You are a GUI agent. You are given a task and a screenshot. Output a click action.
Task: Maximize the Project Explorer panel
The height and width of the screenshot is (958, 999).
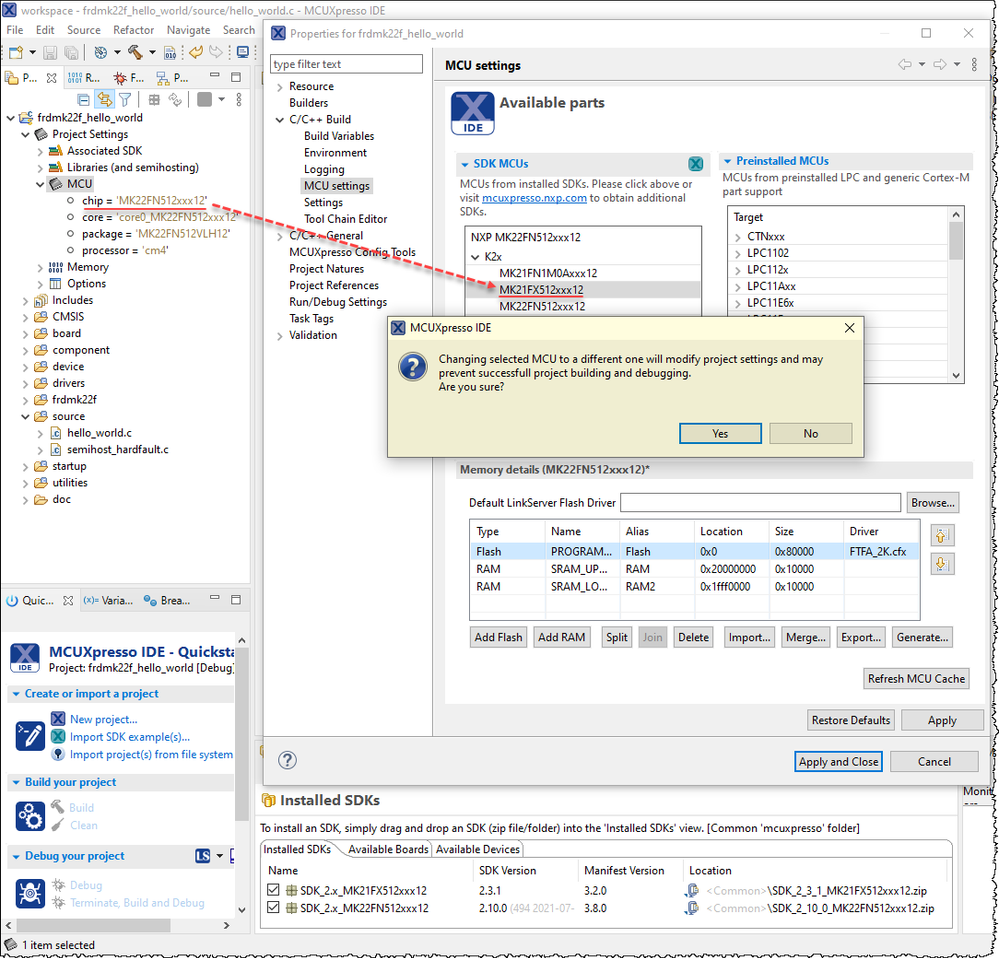coord(236,77)
